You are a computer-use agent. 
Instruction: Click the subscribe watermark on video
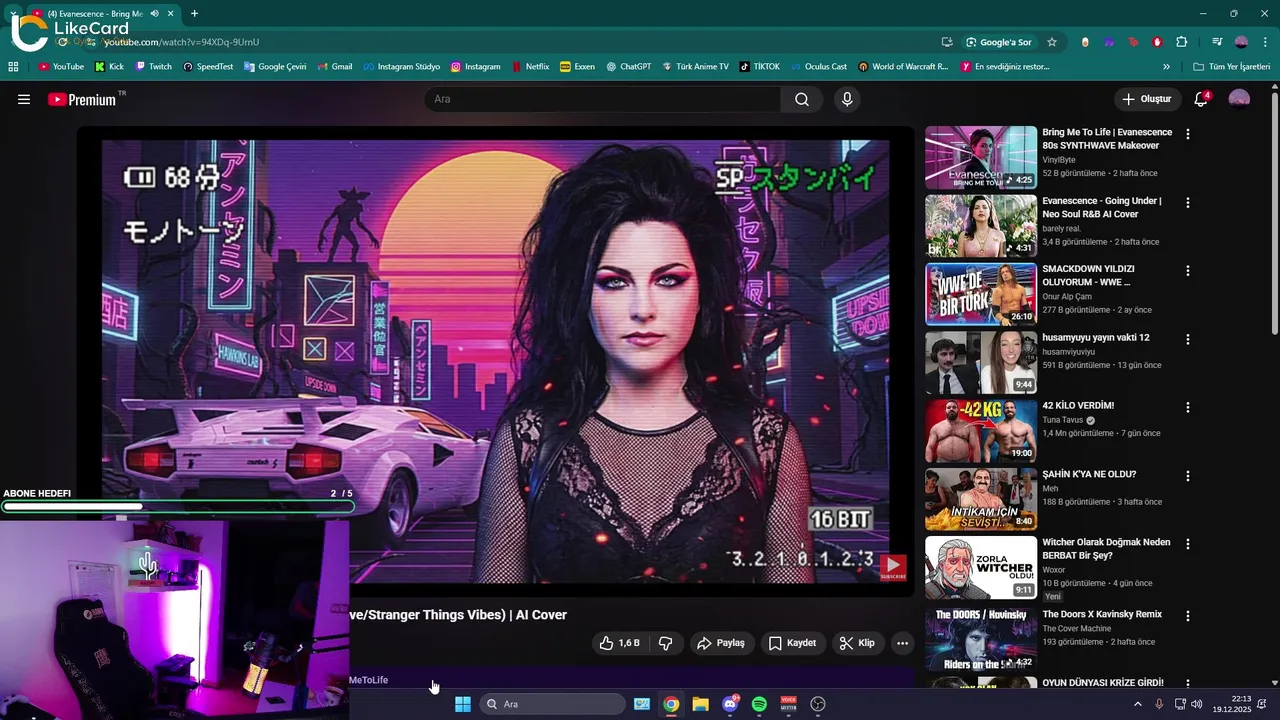[893, 568]
